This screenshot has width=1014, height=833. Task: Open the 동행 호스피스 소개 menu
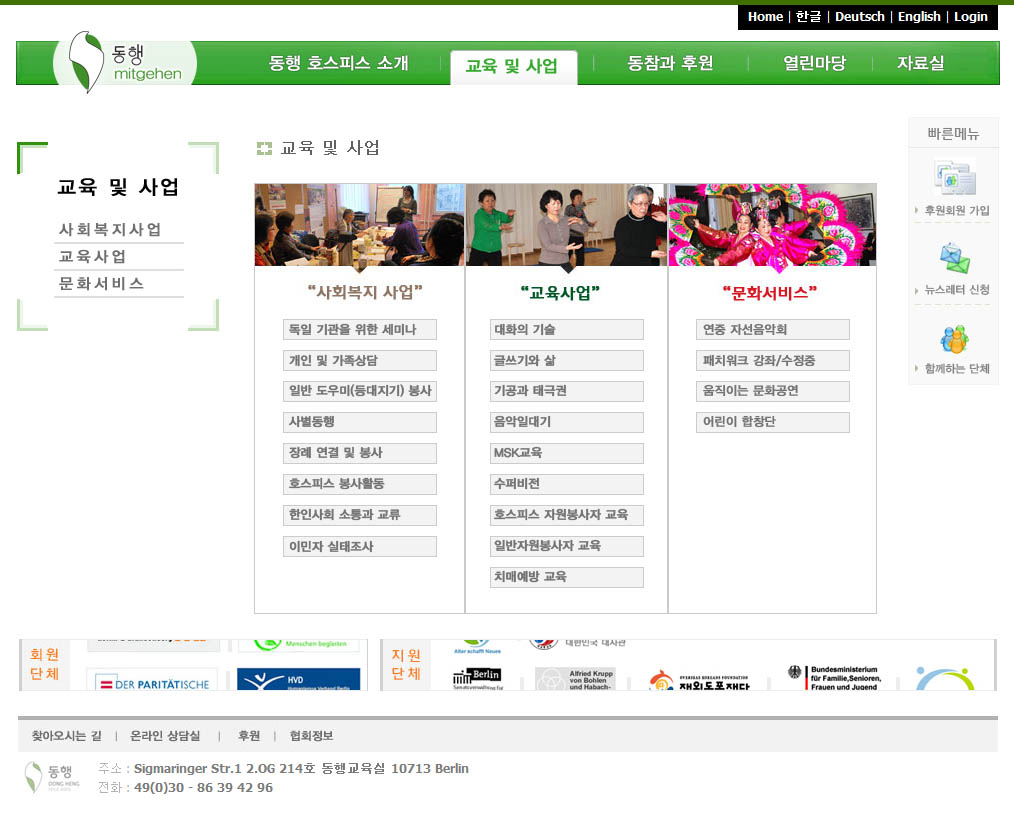click(x=338, y=63)
